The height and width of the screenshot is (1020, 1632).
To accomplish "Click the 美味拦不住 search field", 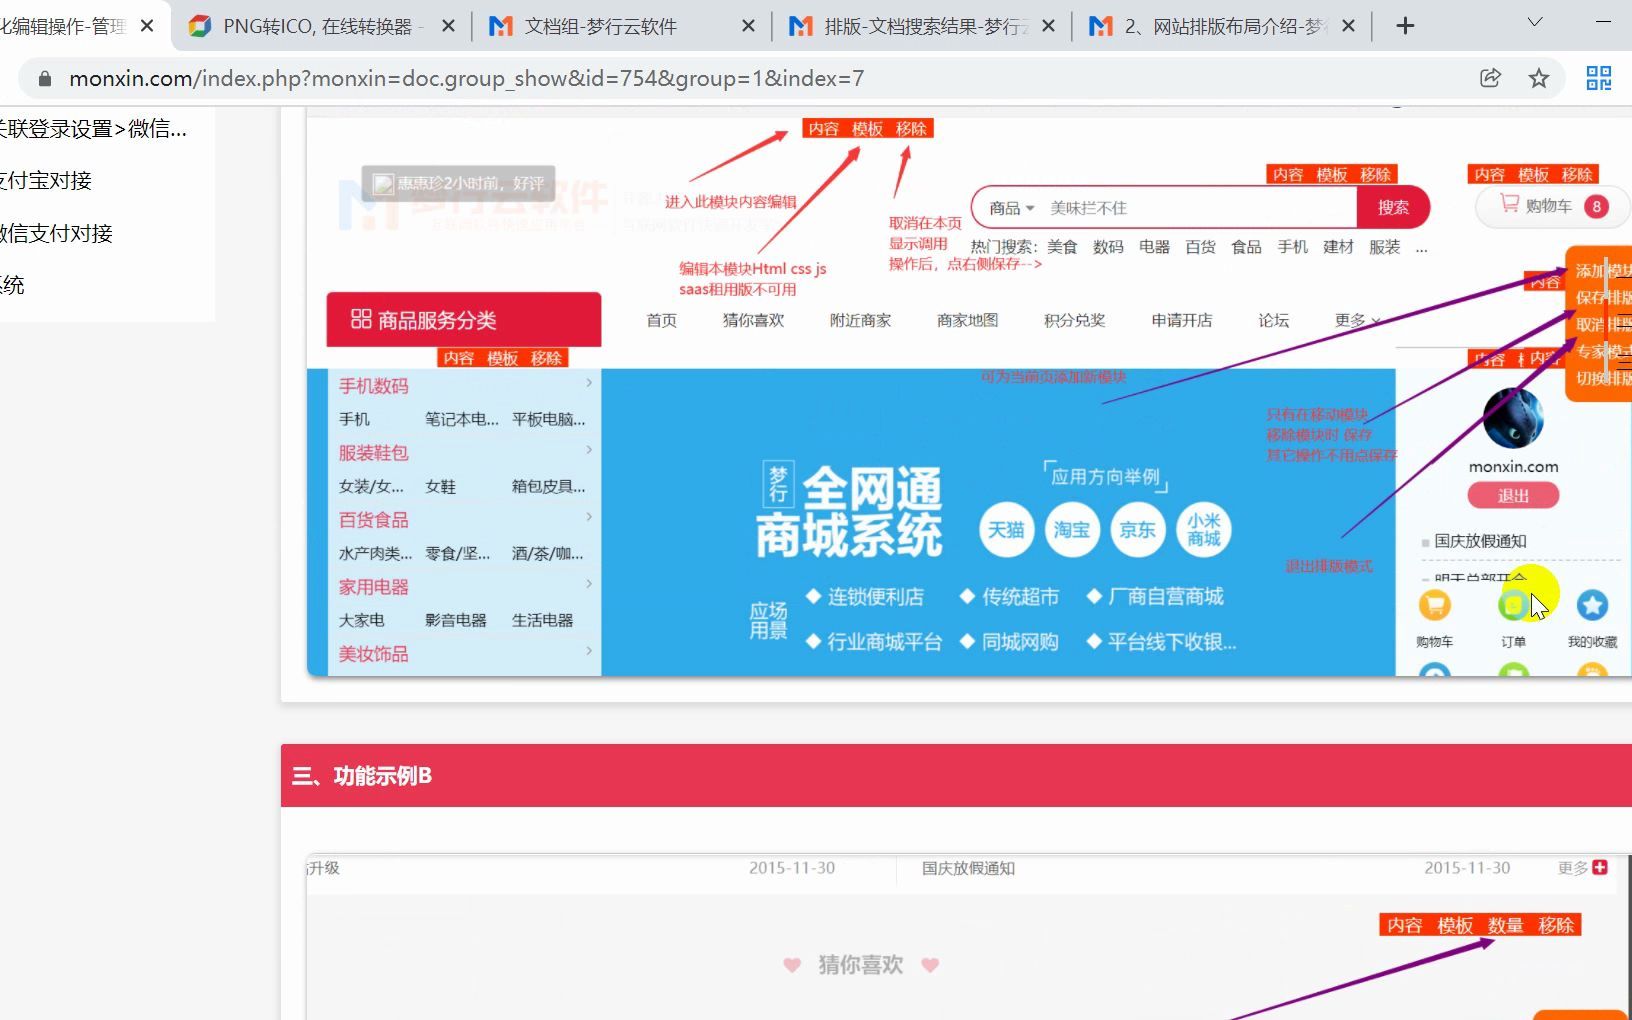I will (x=1200, y=208).
